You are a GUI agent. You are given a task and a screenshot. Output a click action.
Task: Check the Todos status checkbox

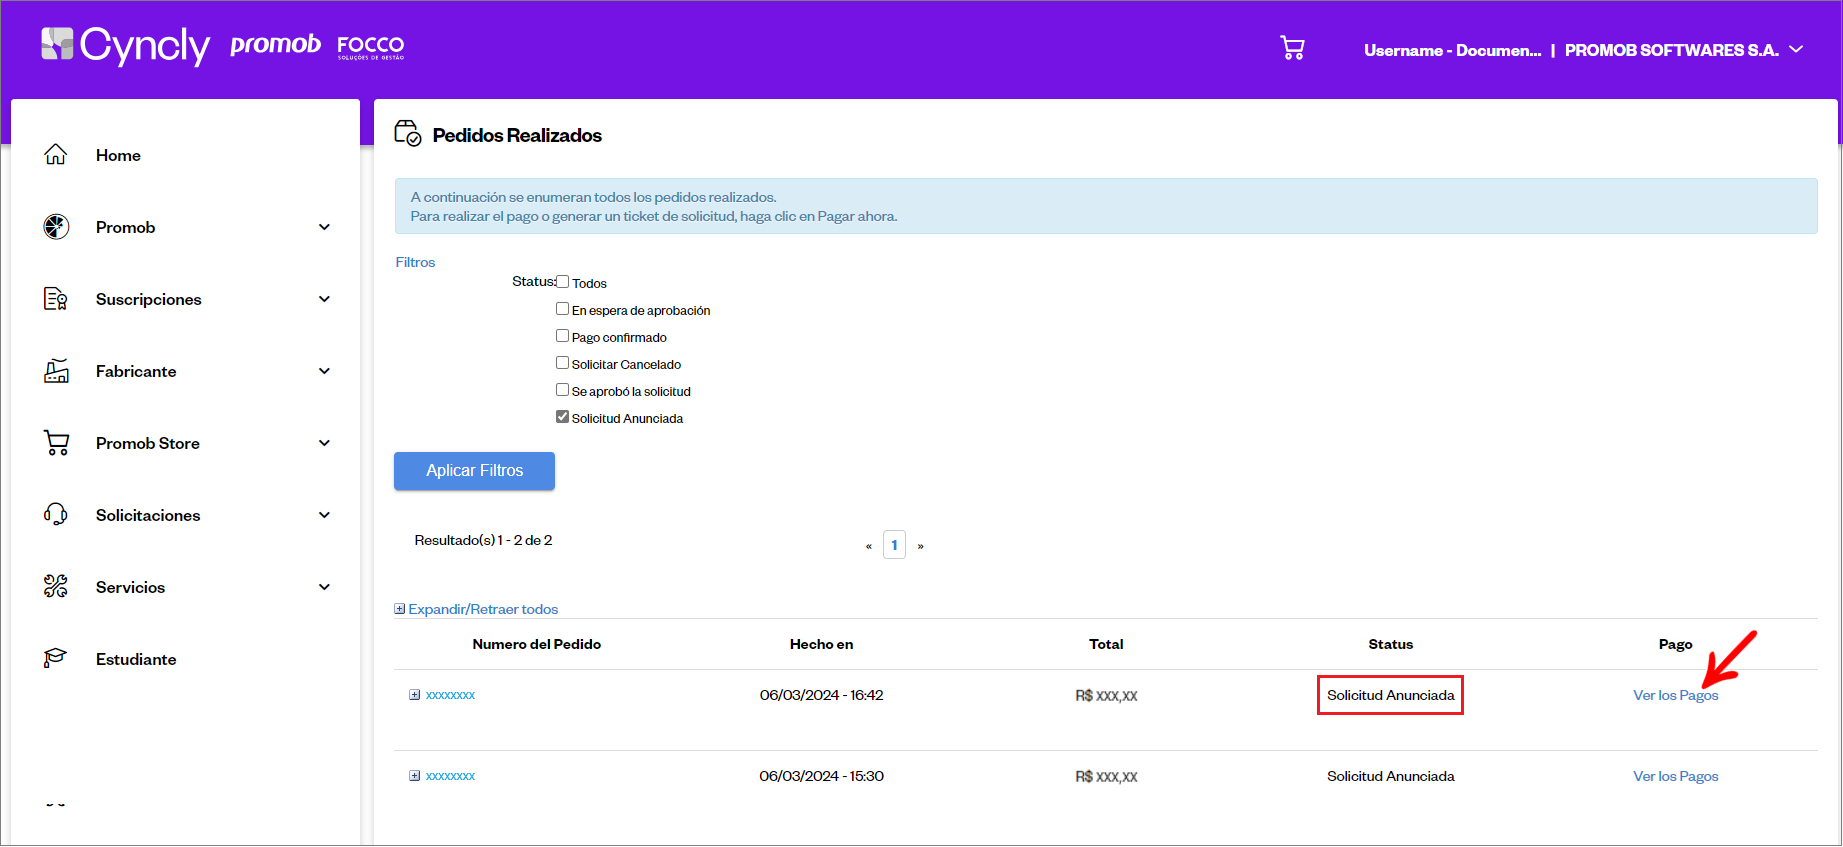pyautogui.click(x=562, y=282)
